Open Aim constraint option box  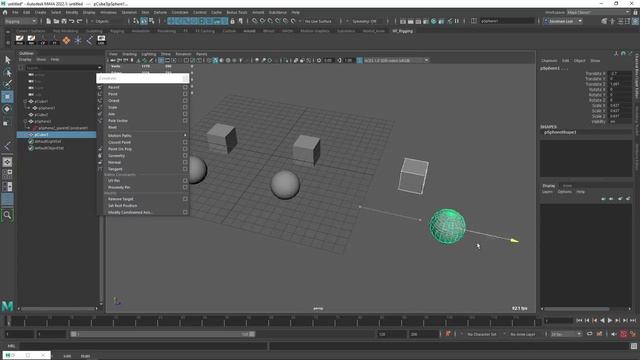185,114
